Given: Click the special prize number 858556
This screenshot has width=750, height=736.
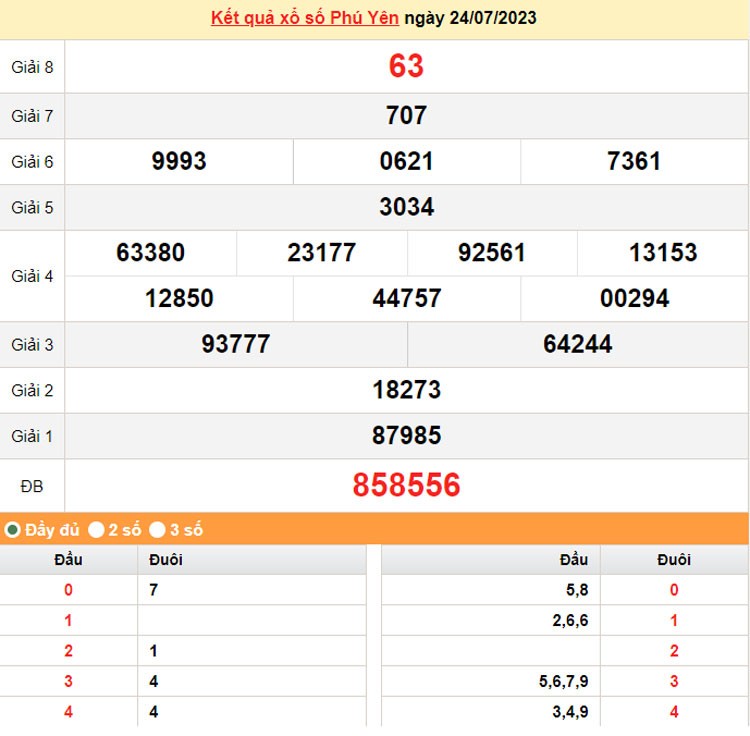Looking at the screenshot, I should pos(406,486).
